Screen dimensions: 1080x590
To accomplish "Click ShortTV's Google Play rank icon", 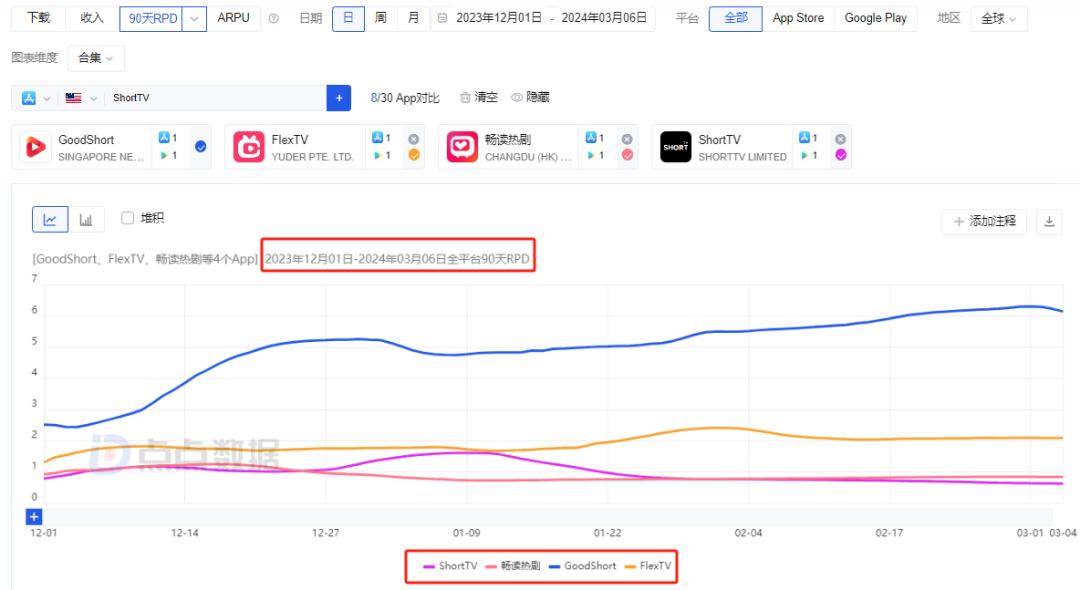I will coord(804,156).
